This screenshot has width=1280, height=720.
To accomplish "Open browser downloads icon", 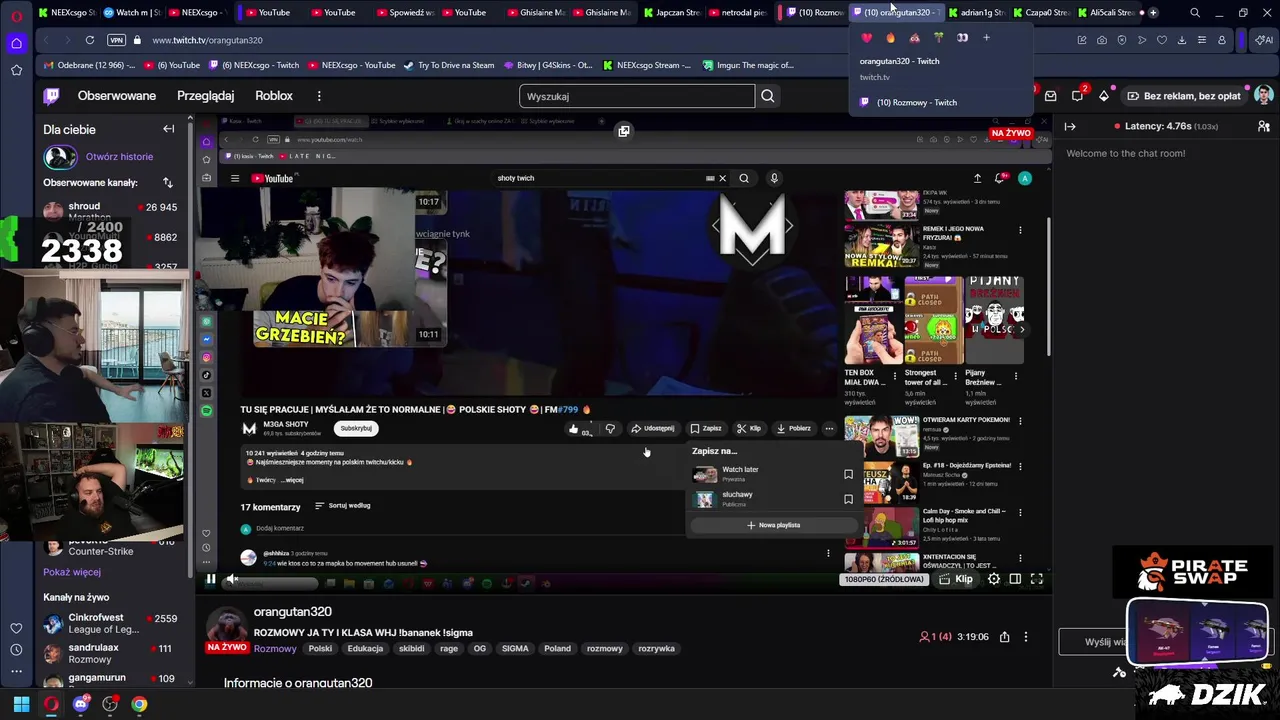I will pyautogui.click(x=1182, y=40).
